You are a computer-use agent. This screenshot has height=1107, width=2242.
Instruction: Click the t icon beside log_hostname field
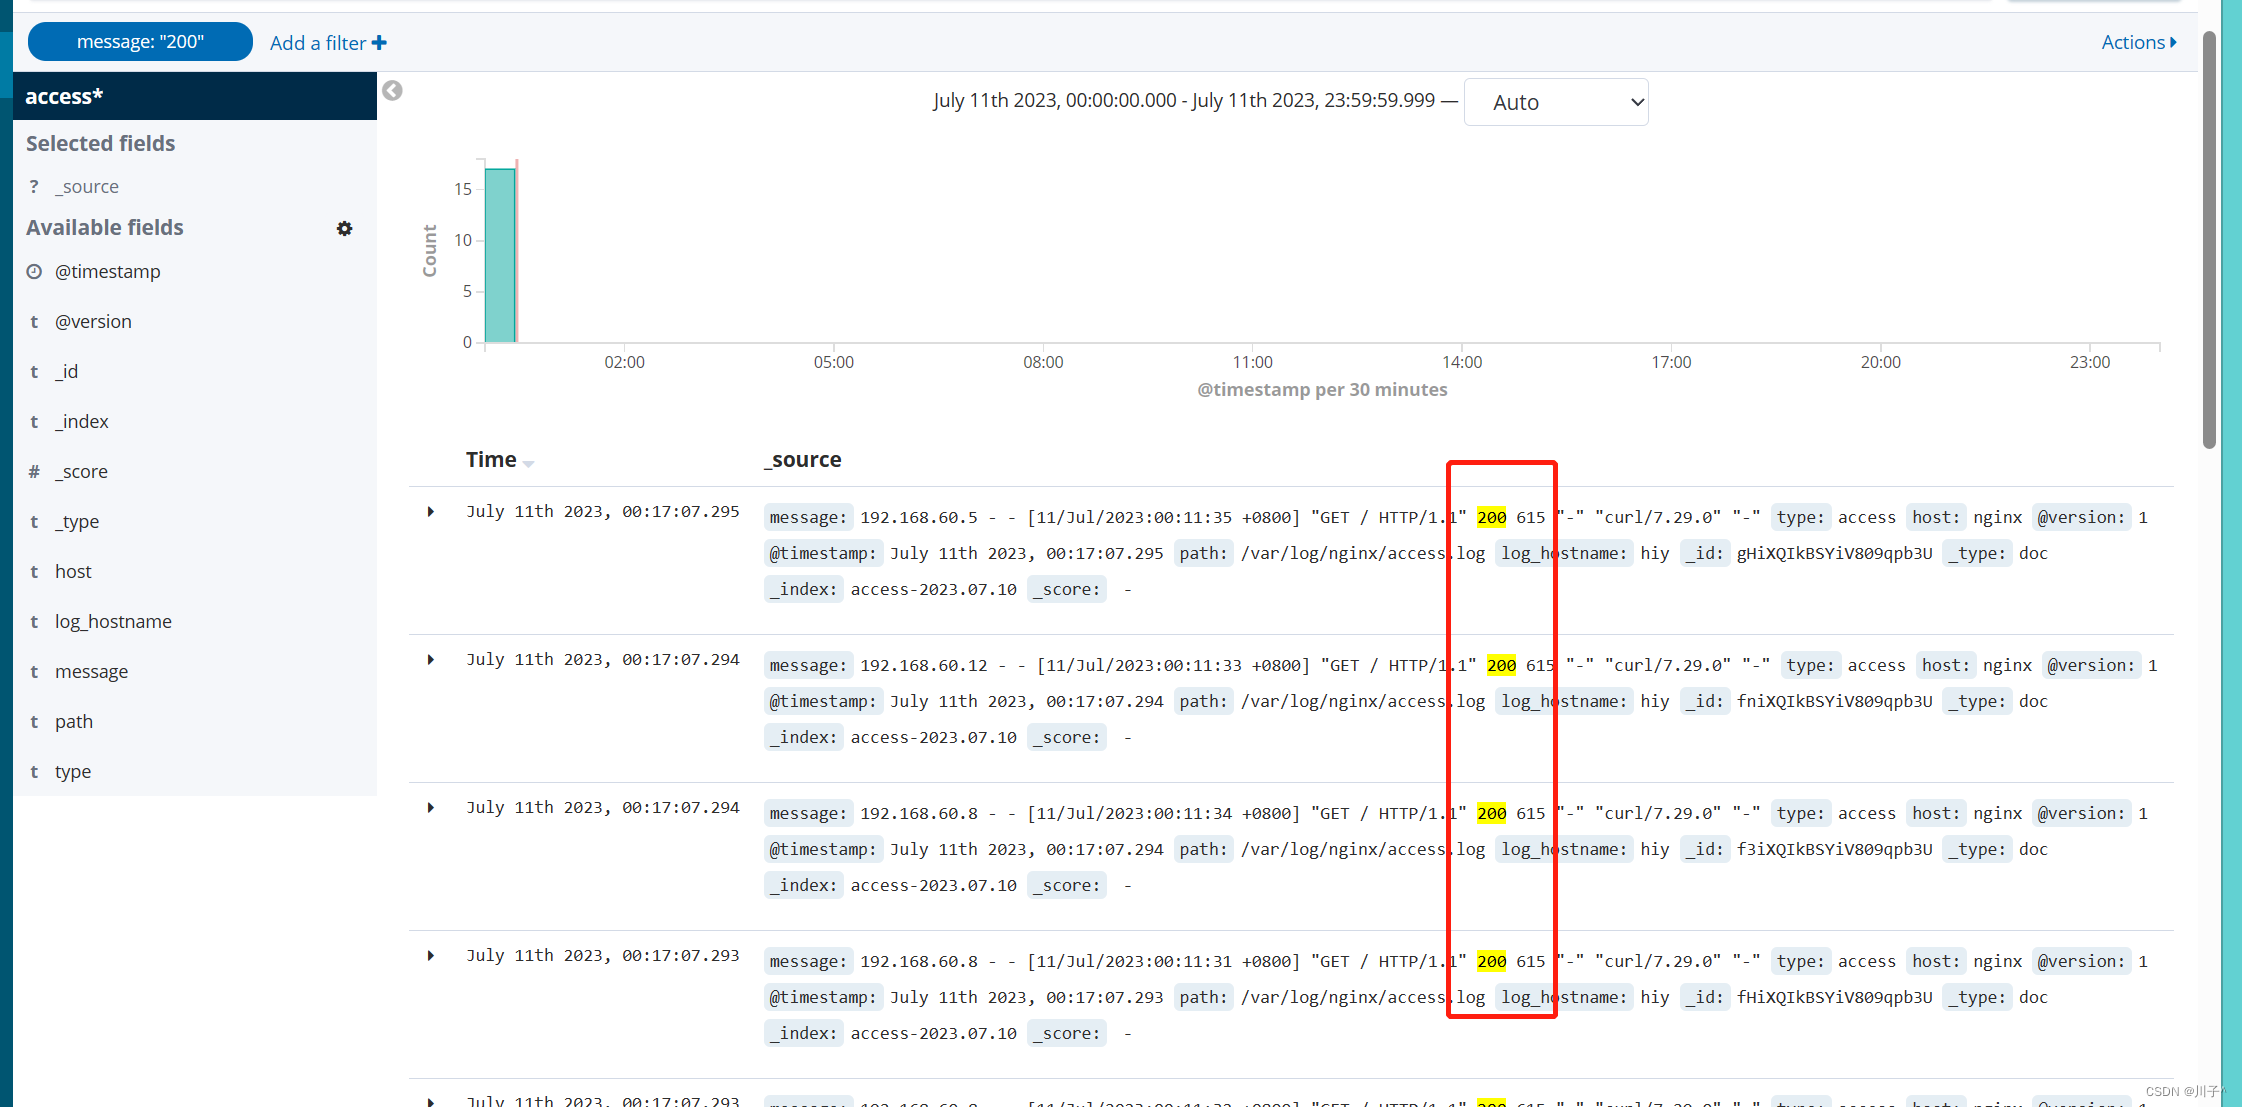coord(34,622)
